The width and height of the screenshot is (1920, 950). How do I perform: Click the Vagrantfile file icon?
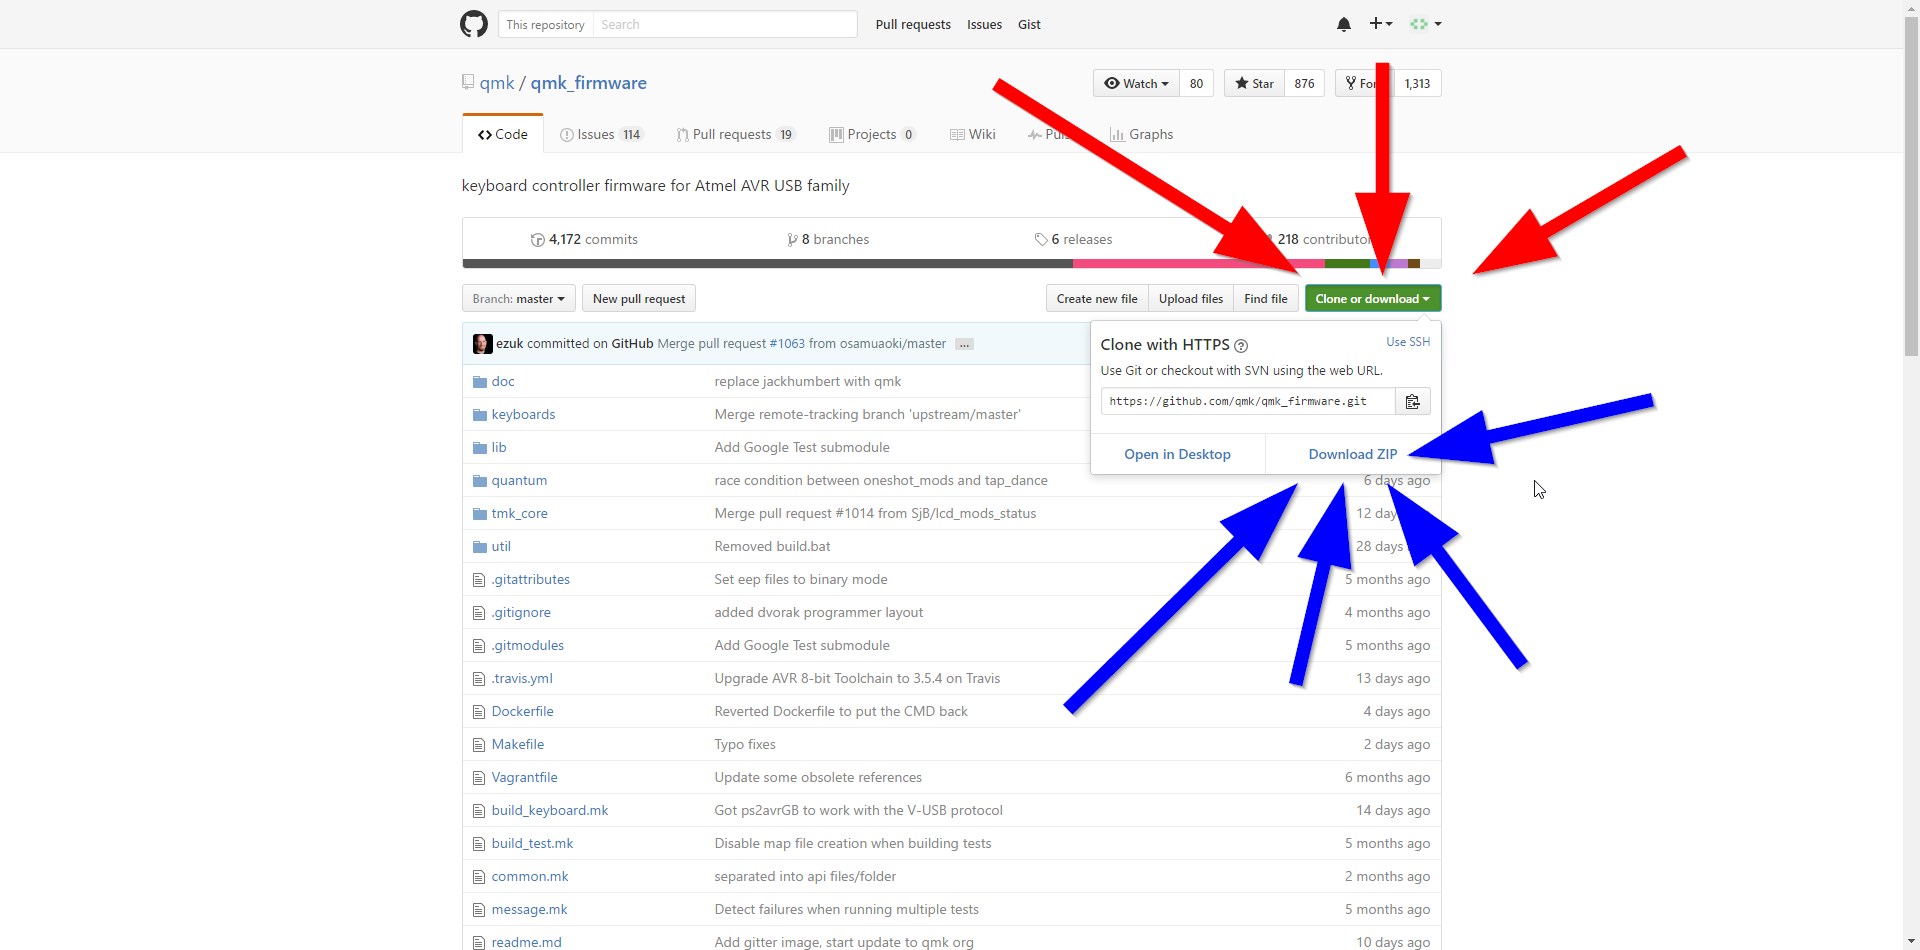[479, 778]
